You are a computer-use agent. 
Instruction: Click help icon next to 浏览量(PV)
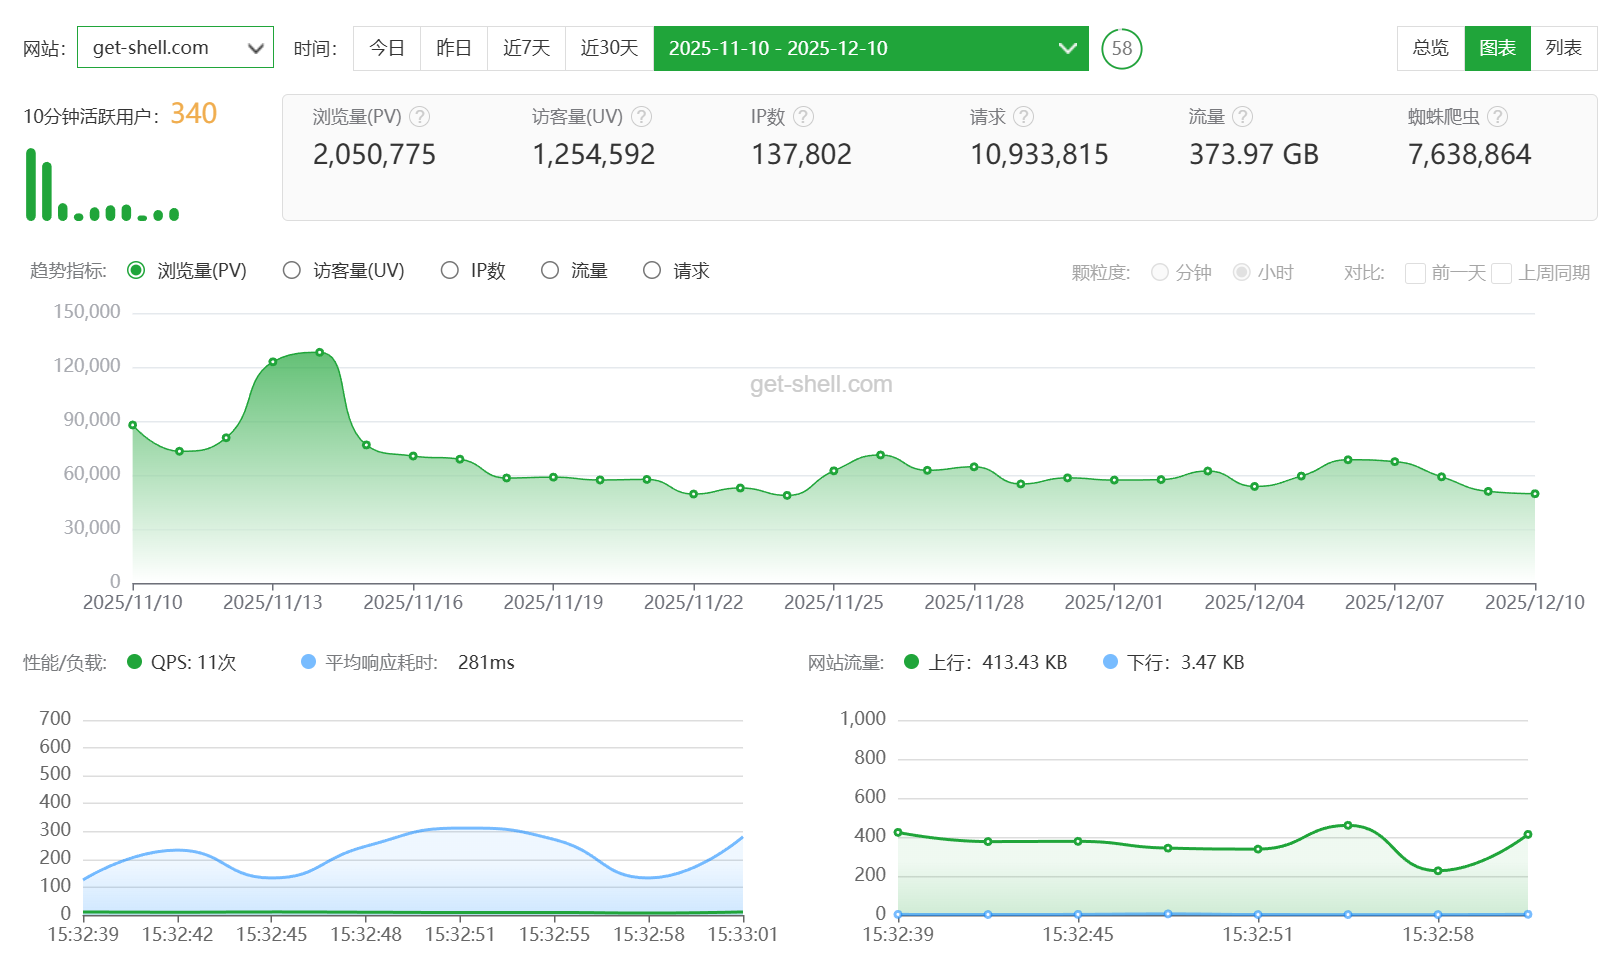(x=420, y=117)
